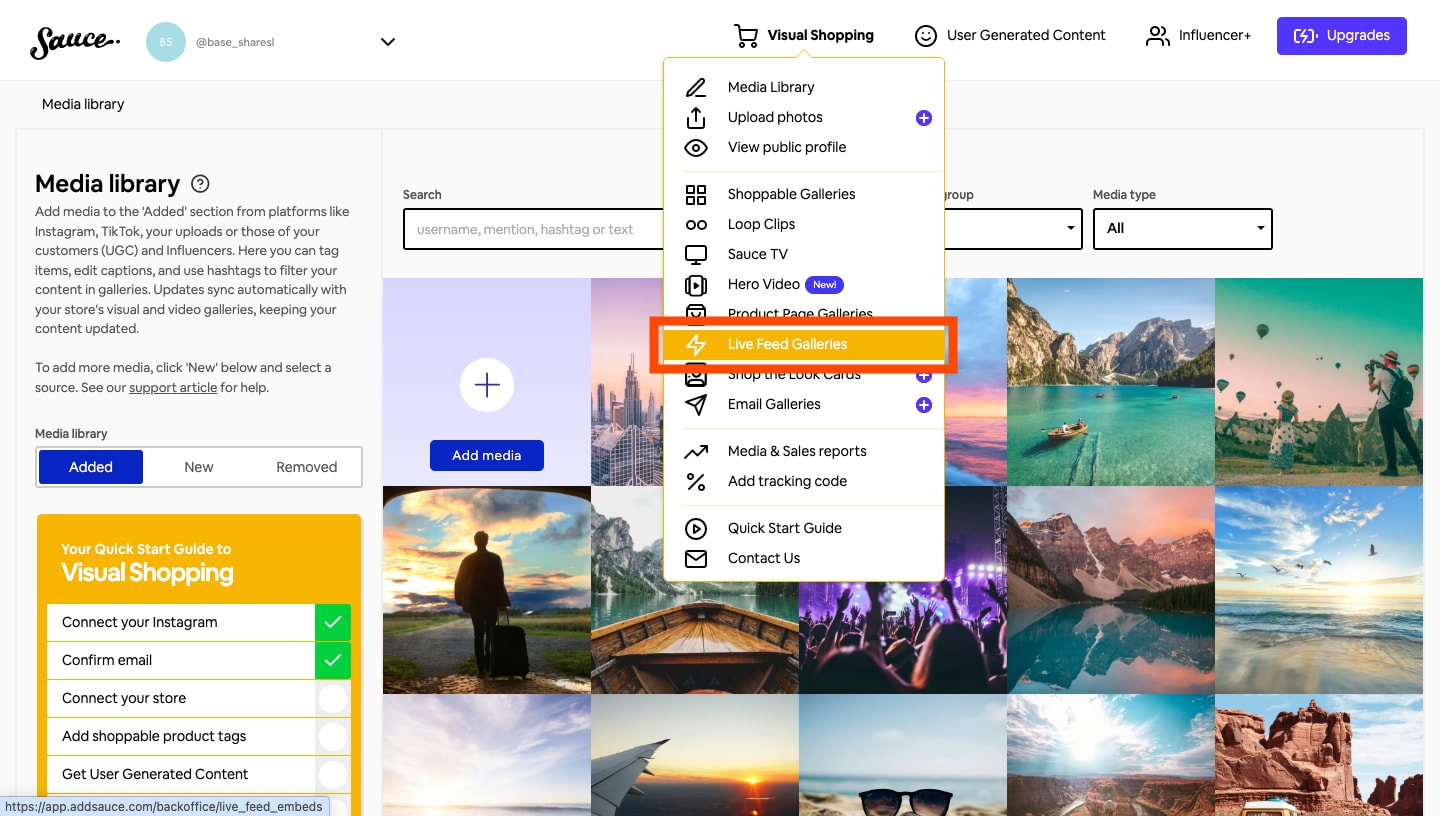Select Media Library menu entry
This screenshot has width=1440, height=816.
[771, 87]
